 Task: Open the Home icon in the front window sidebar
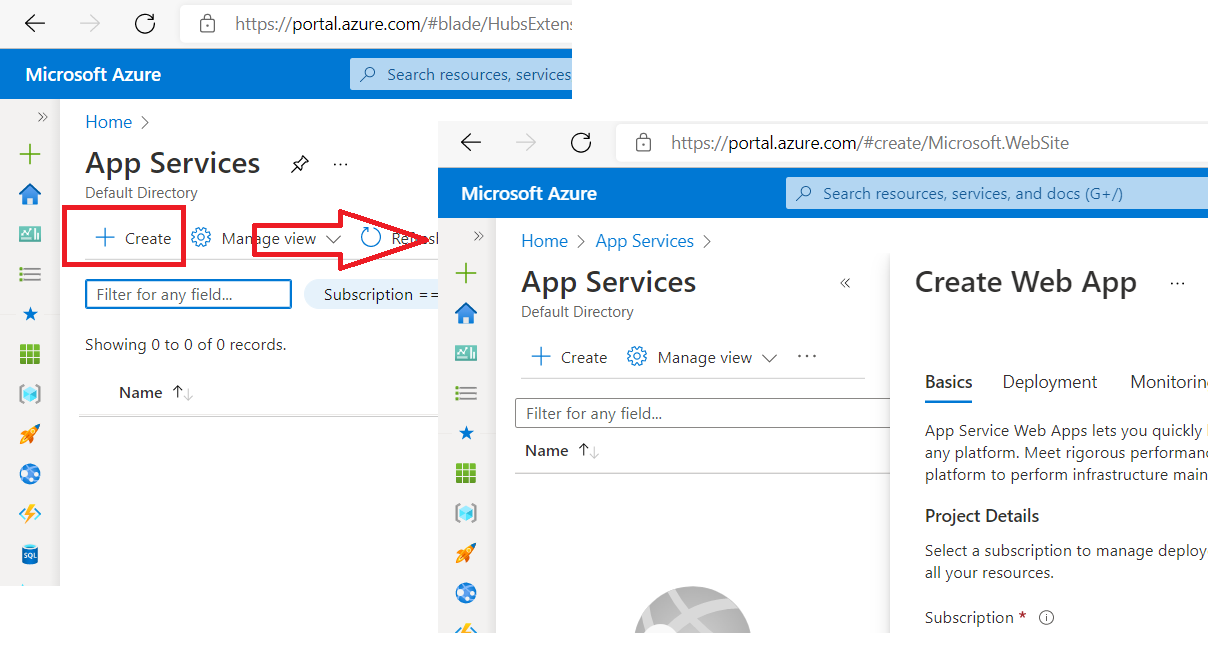[466, 313]
